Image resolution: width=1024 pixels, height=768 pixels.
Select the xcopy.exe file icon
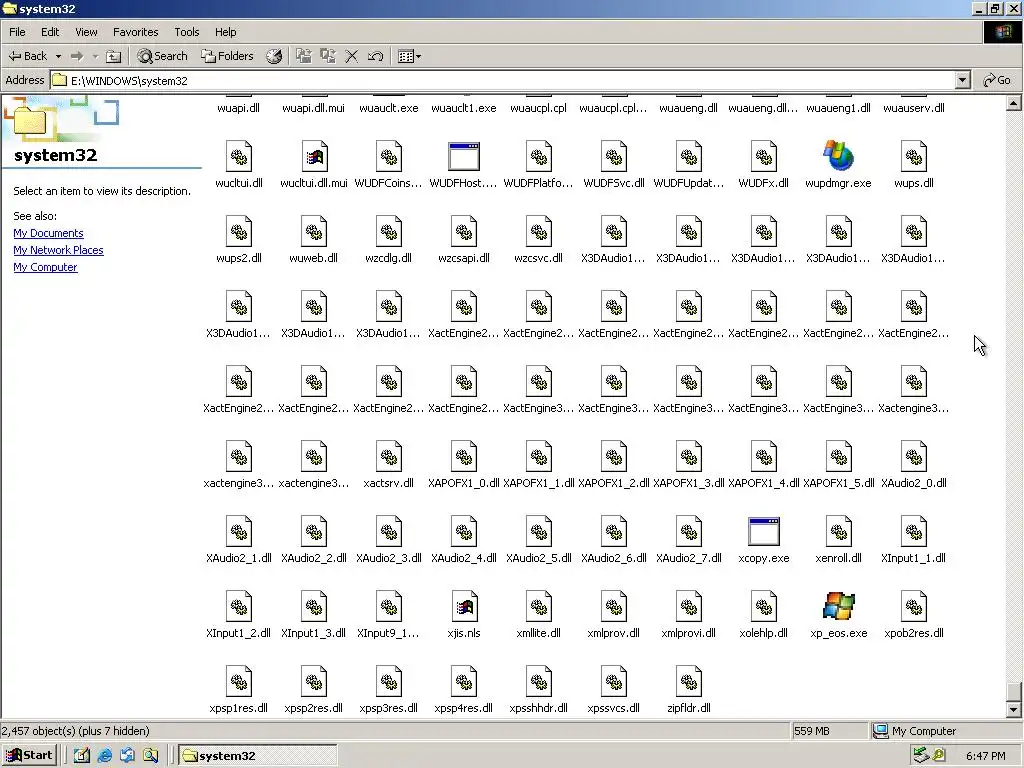pos(763,532)
